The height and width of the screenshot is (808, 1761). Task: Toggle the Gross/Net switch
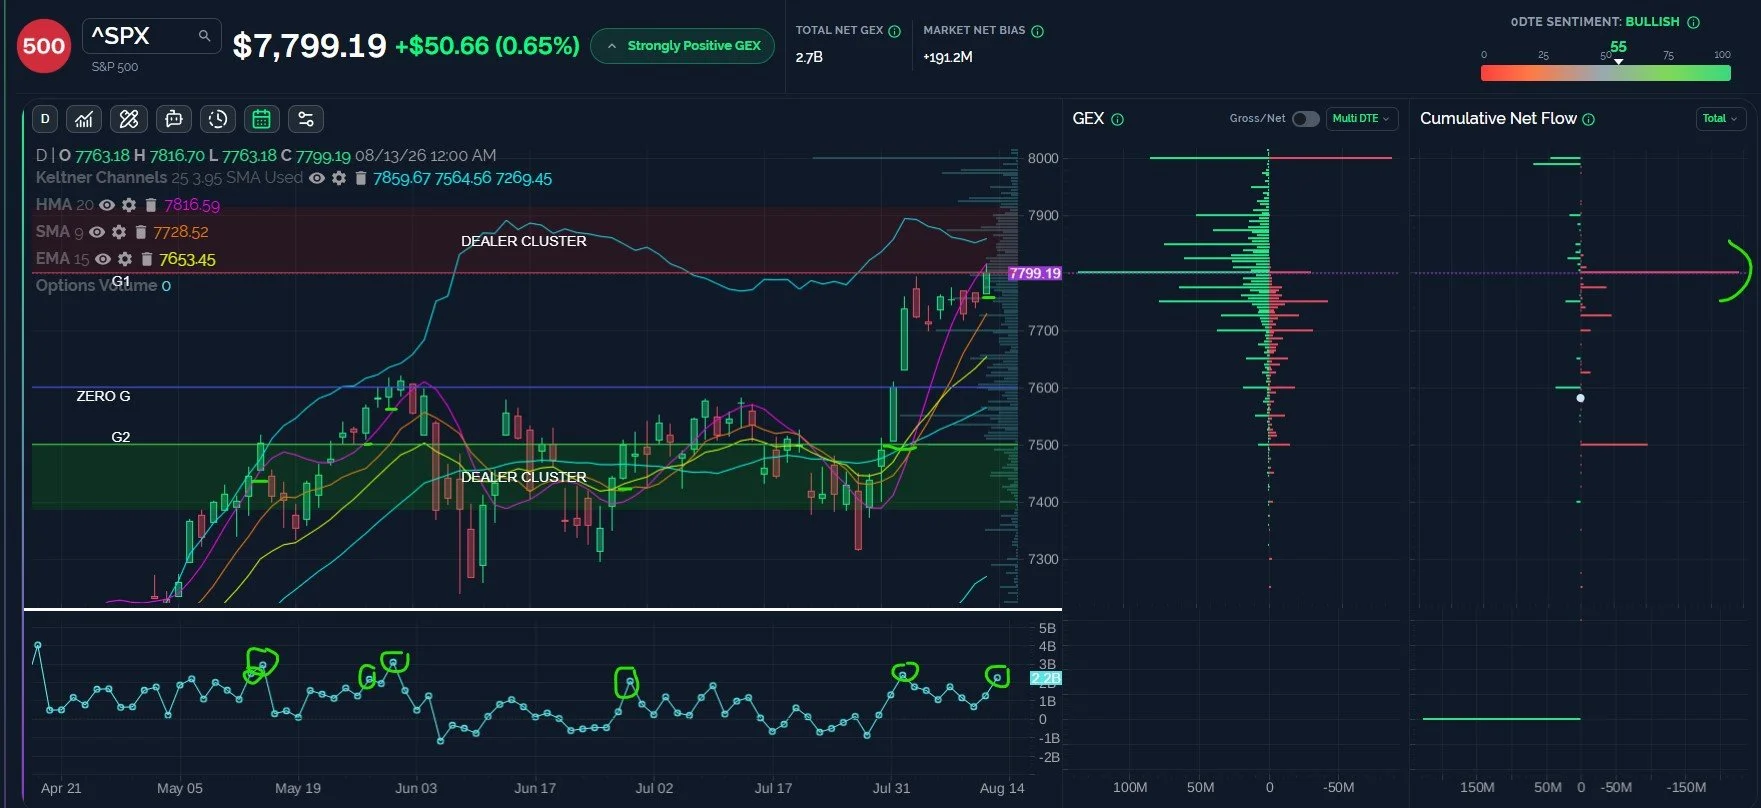pyautogui.click(x=1305, y=119)
